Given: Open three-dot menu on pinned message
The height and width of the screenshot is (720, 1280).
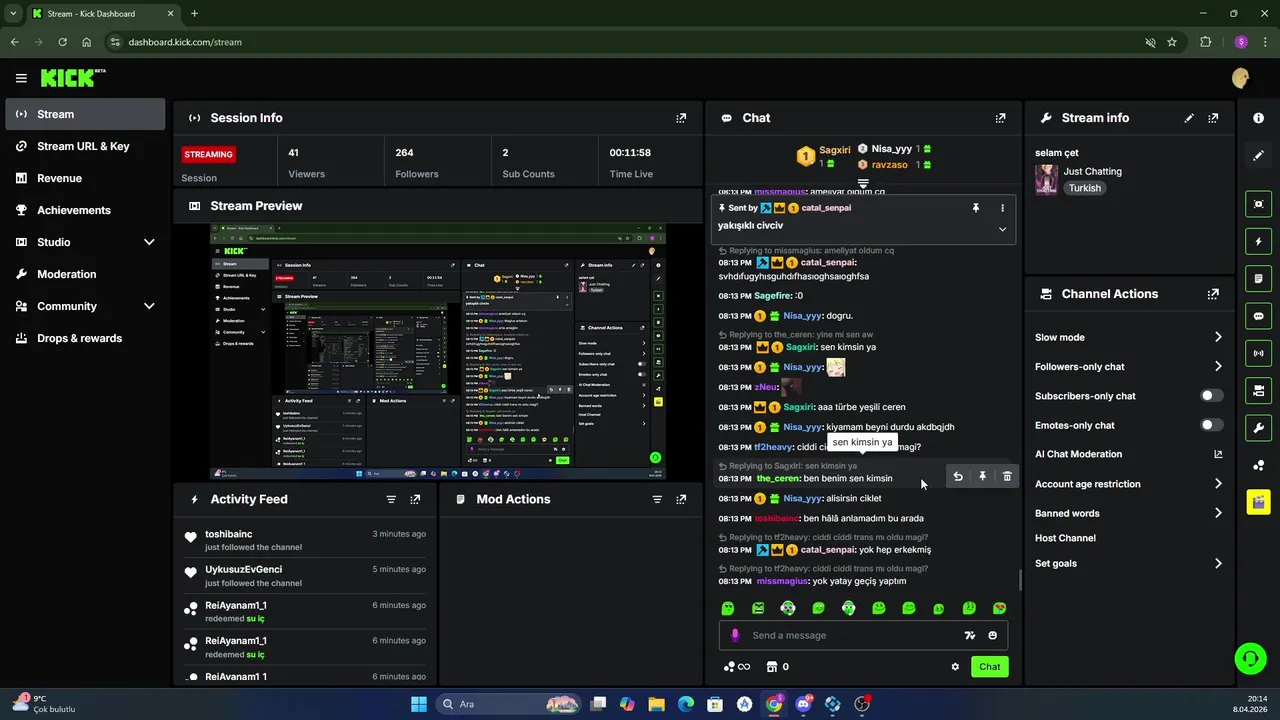Looking at the screenshot, I should pyautogui.click(x=1002, y=208).
